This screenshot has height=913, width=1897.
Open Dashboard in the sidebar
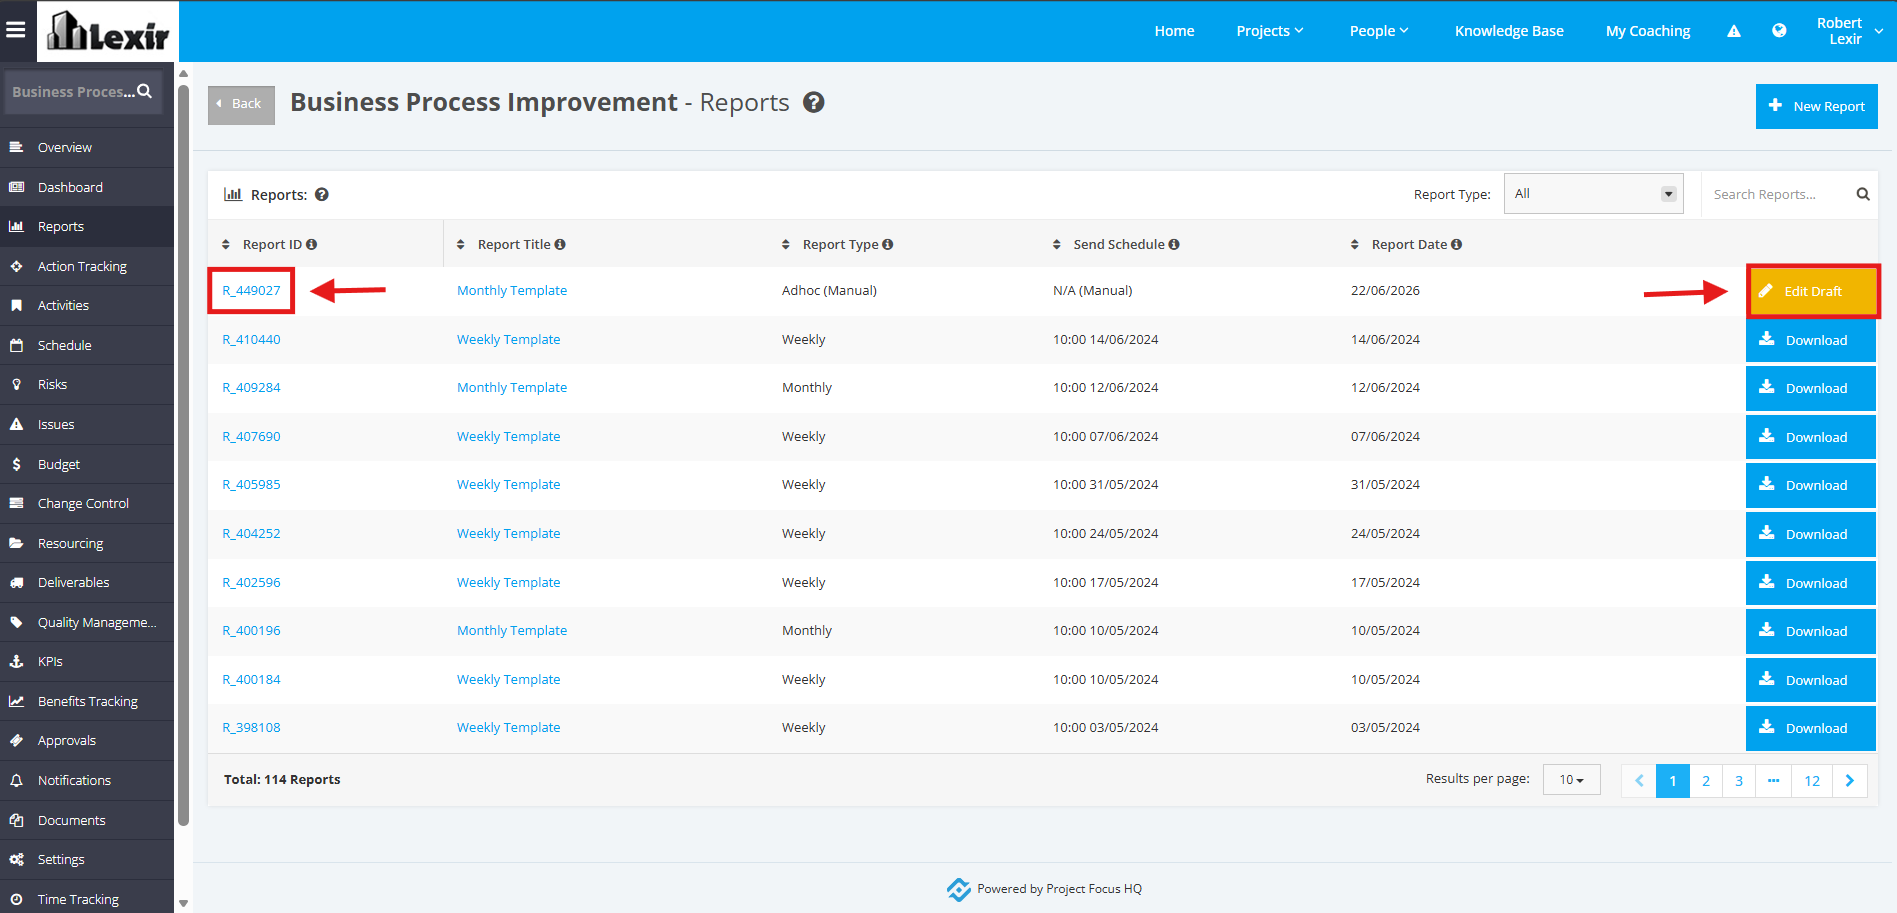tap(87, 187)
